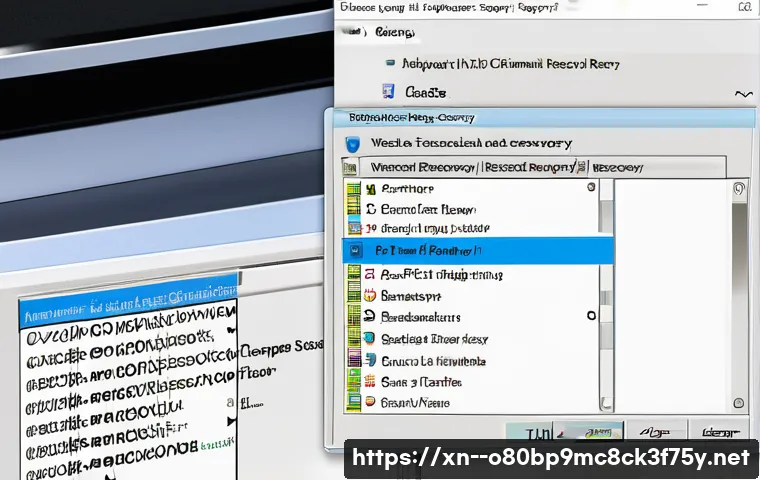Select the highlighted blue list row
Image resolution: width=760 pixels, height=480 pixels.
click(478, 251)
